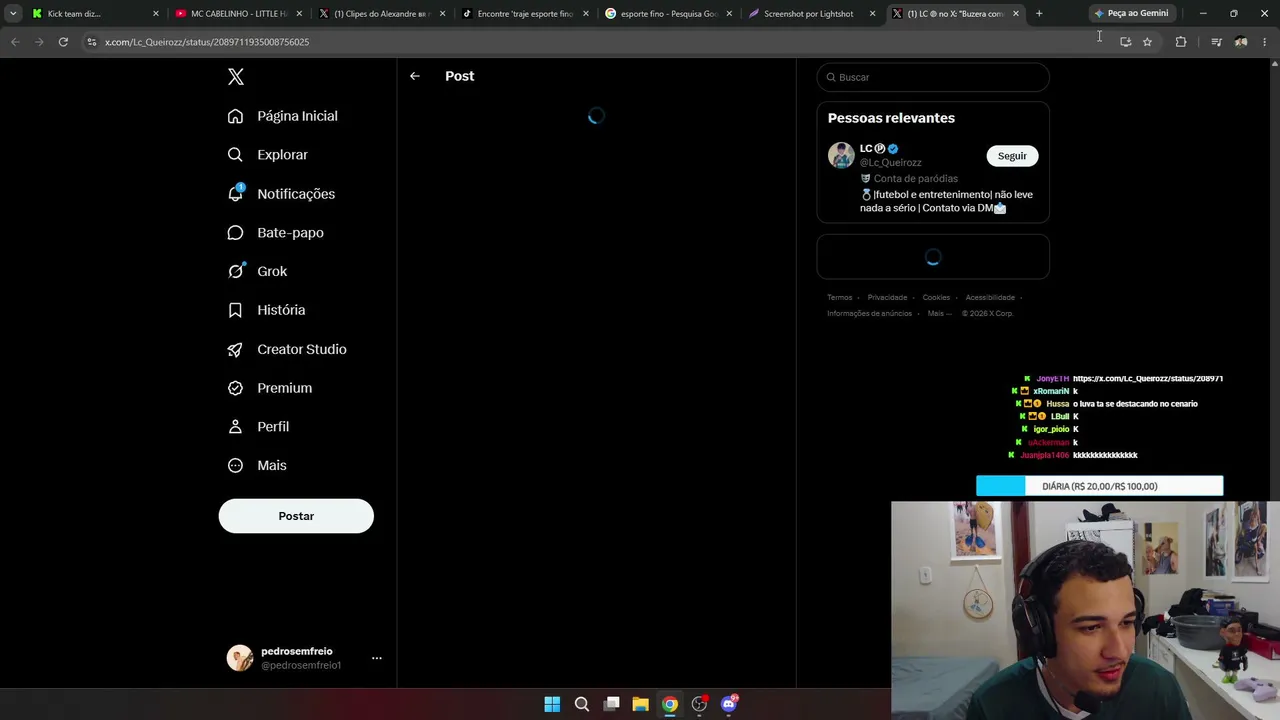Click the Conta de paródias label
The image size is (1280, 720).
point(916,178)
